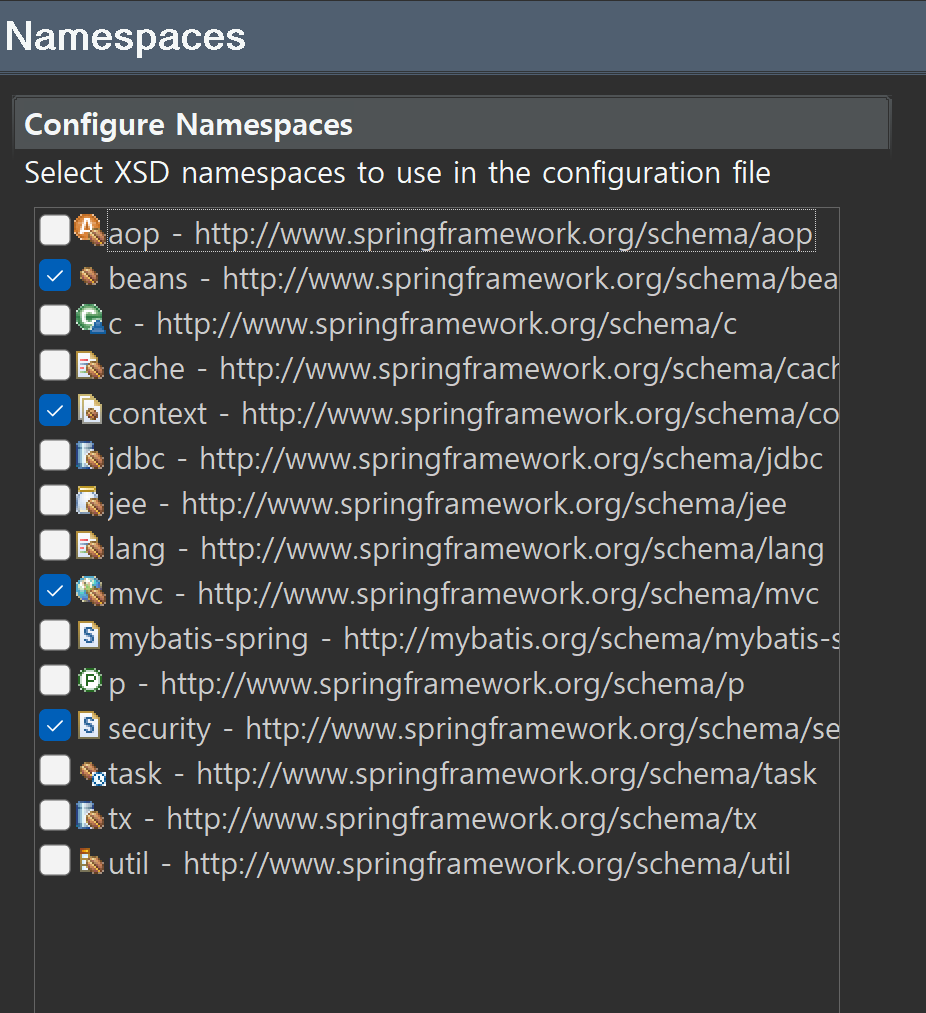Check the c namespace checkbox
Screen dimensions: 926x1013
point(55,320)
